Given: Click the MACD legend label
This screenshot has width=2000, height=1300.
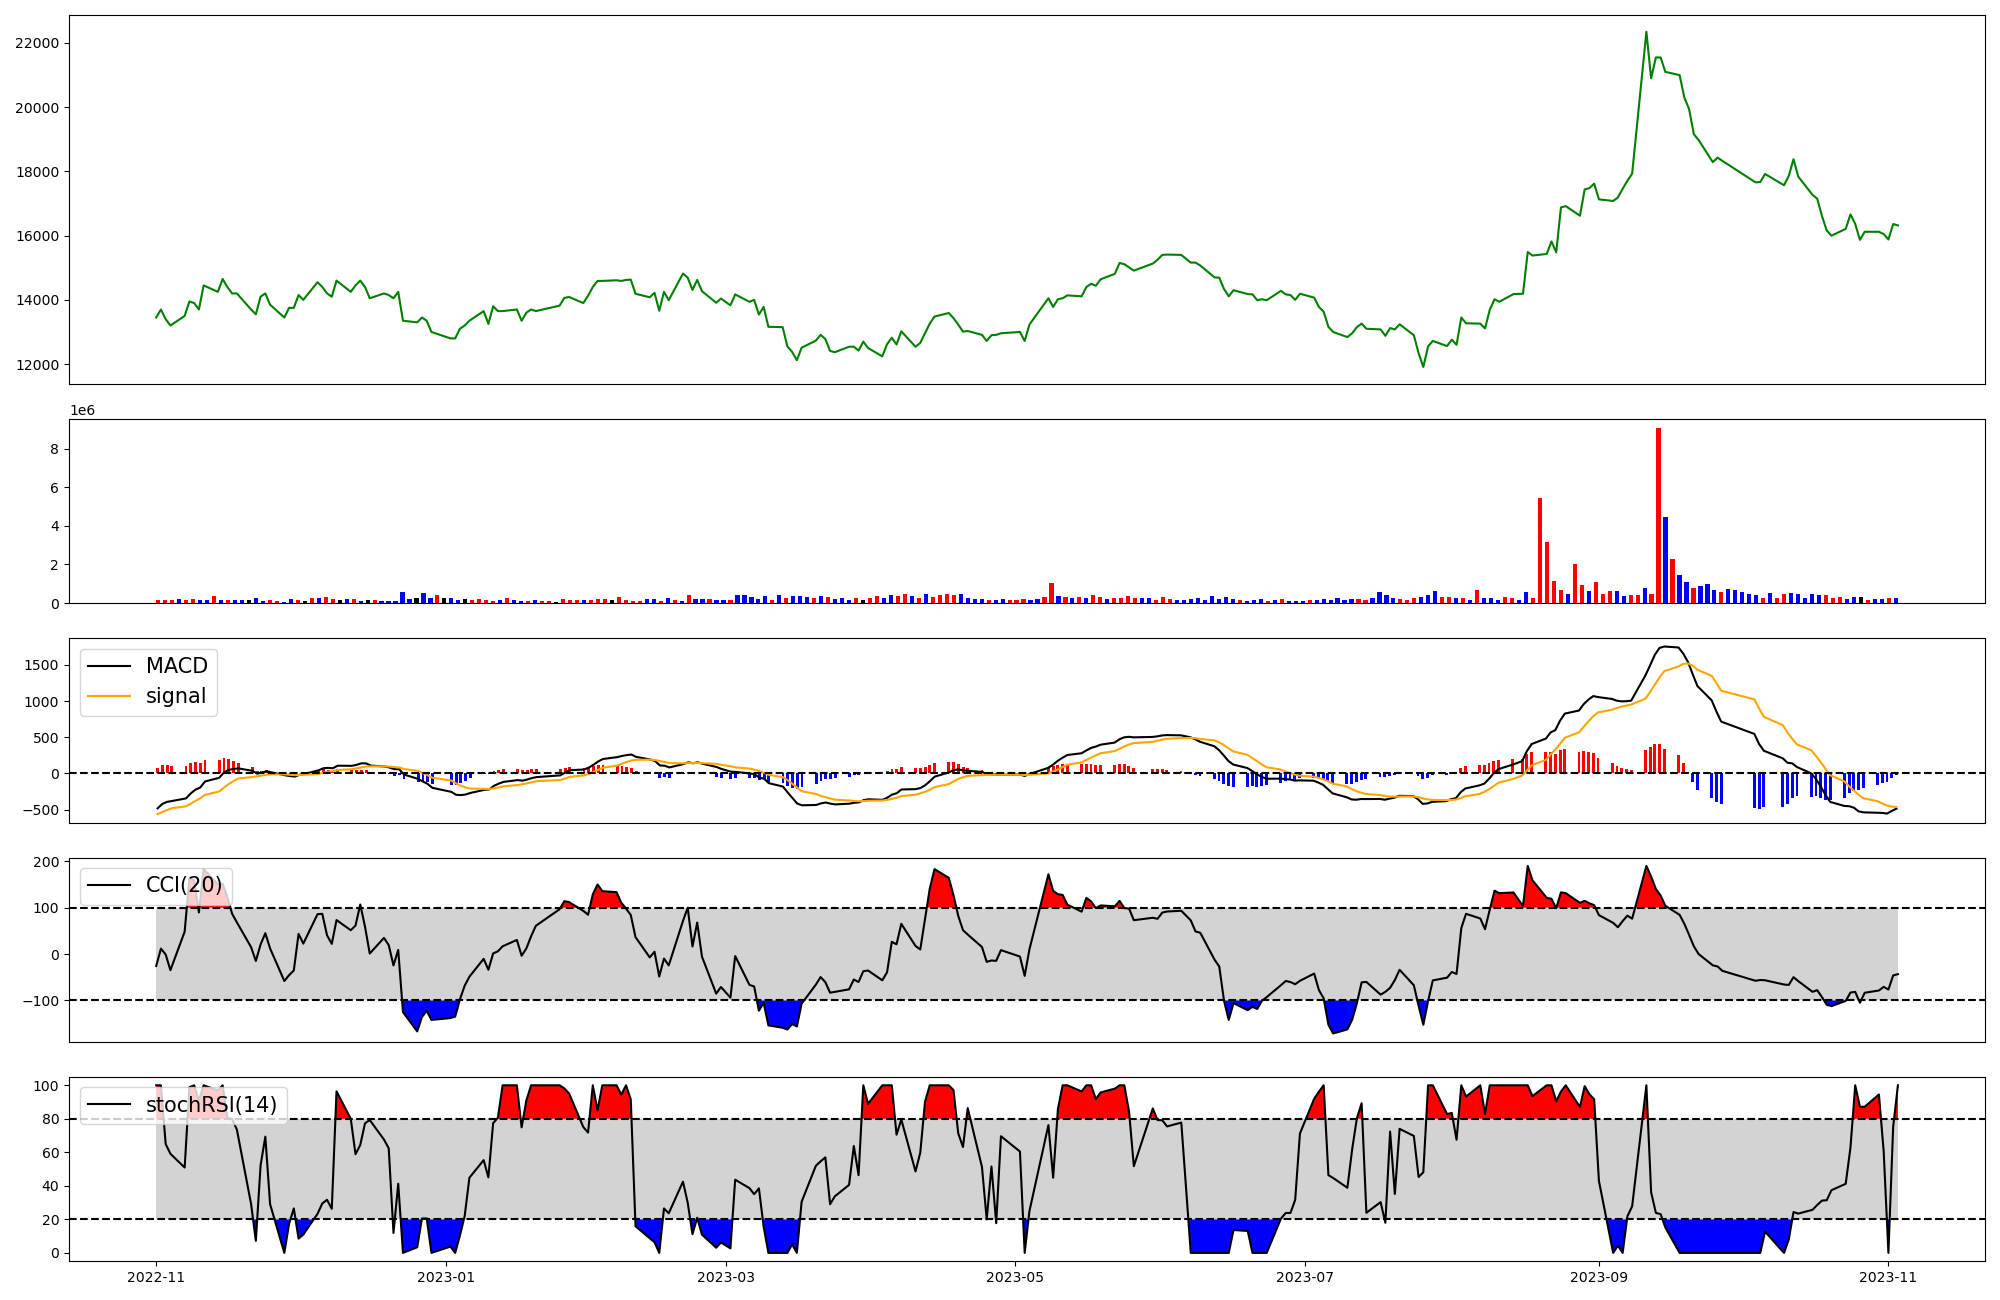Looking at the screenshot, I should tap(176, 666).
